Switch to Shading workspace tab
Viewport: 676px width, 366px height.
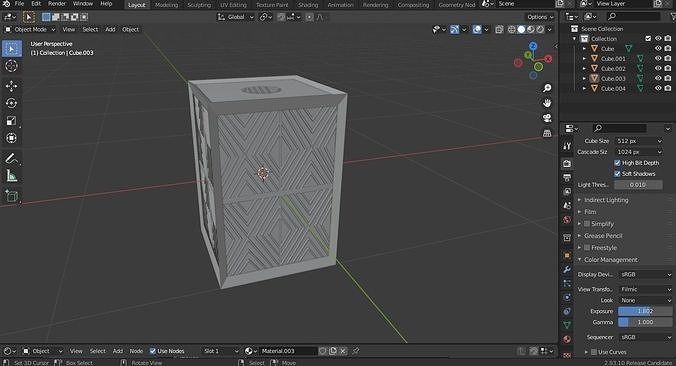pyautogui.click(x=308, y=5)
